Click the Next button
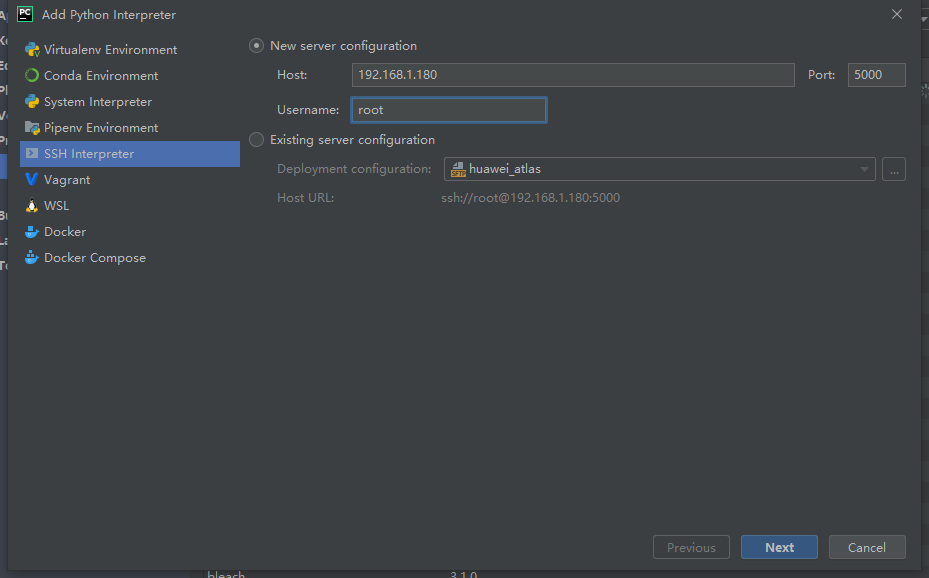Viewport: 929px width, 578px height. (x=779, y=547)
